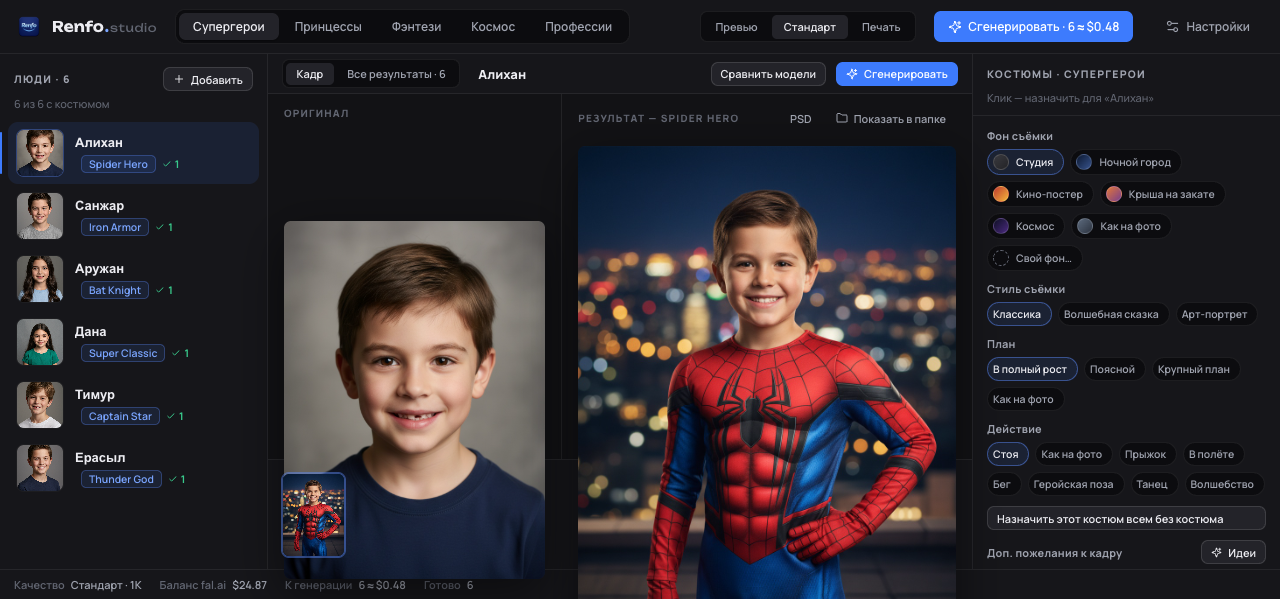
Task: Click the sparkle icon in the top Сгенерировать button
Action: pos(955,27)
